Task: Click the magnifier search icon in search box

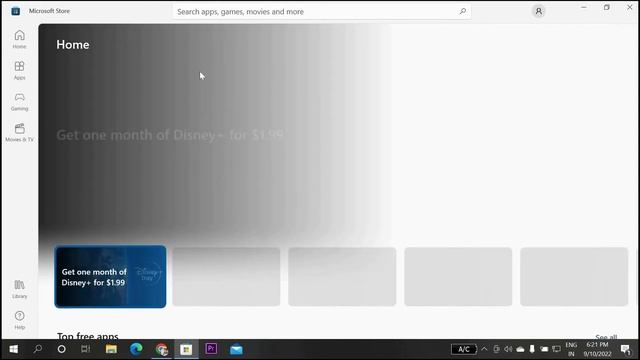Action: [x=462, y=11]
